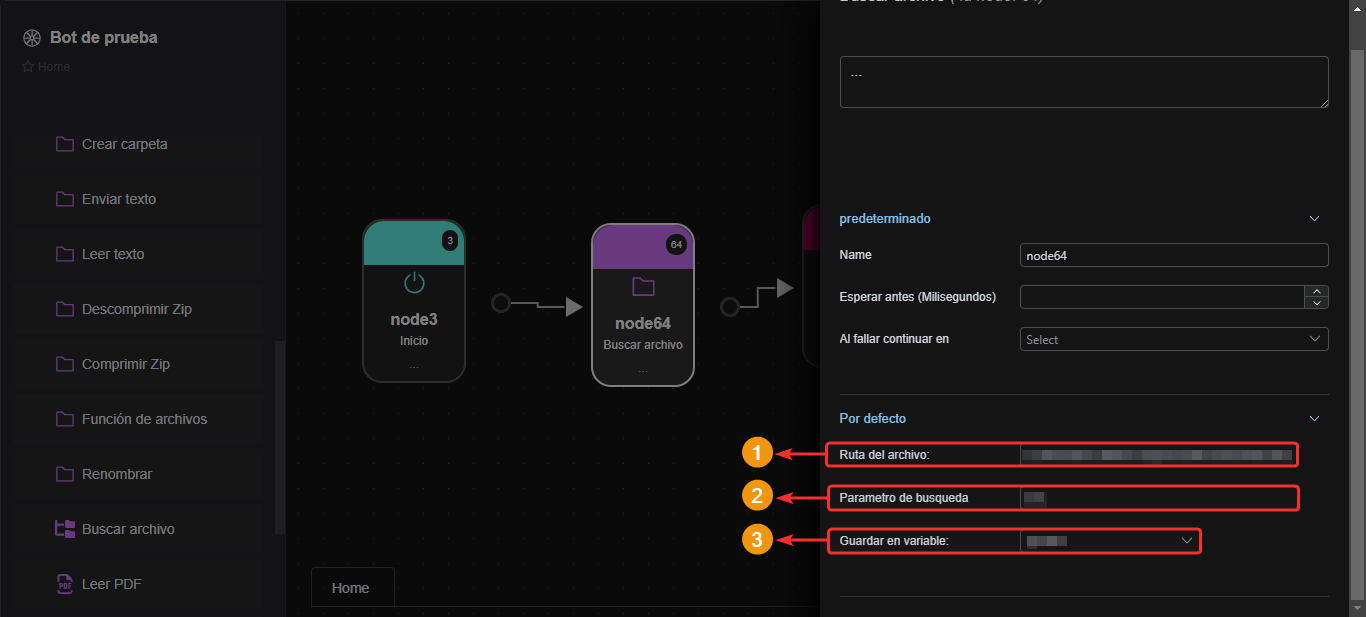Click into the Esperar antes milliseconds field
The height and width of the screenshot is (617, 1366).
click(1162, 297)
